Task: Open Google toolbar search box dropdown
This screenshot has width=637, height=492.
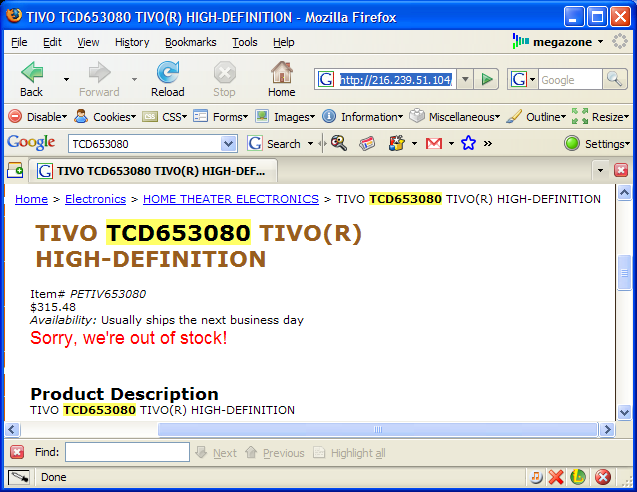Action: [x=229, y=143]
